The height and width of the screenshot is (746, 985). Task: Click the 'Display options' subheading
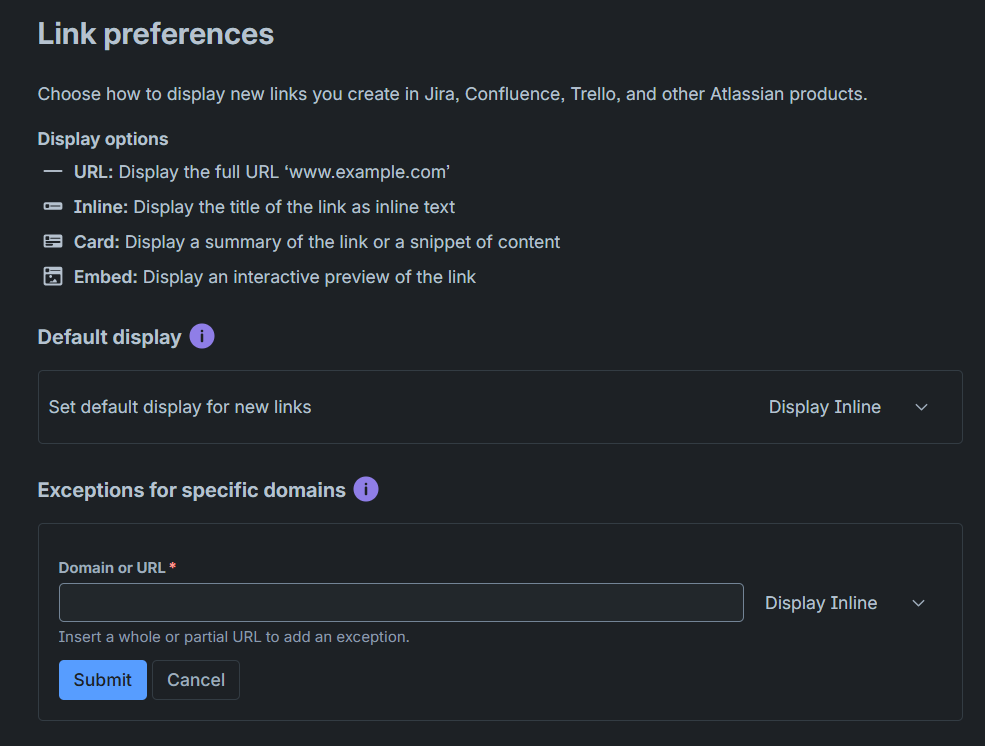[x=103, y=139]
